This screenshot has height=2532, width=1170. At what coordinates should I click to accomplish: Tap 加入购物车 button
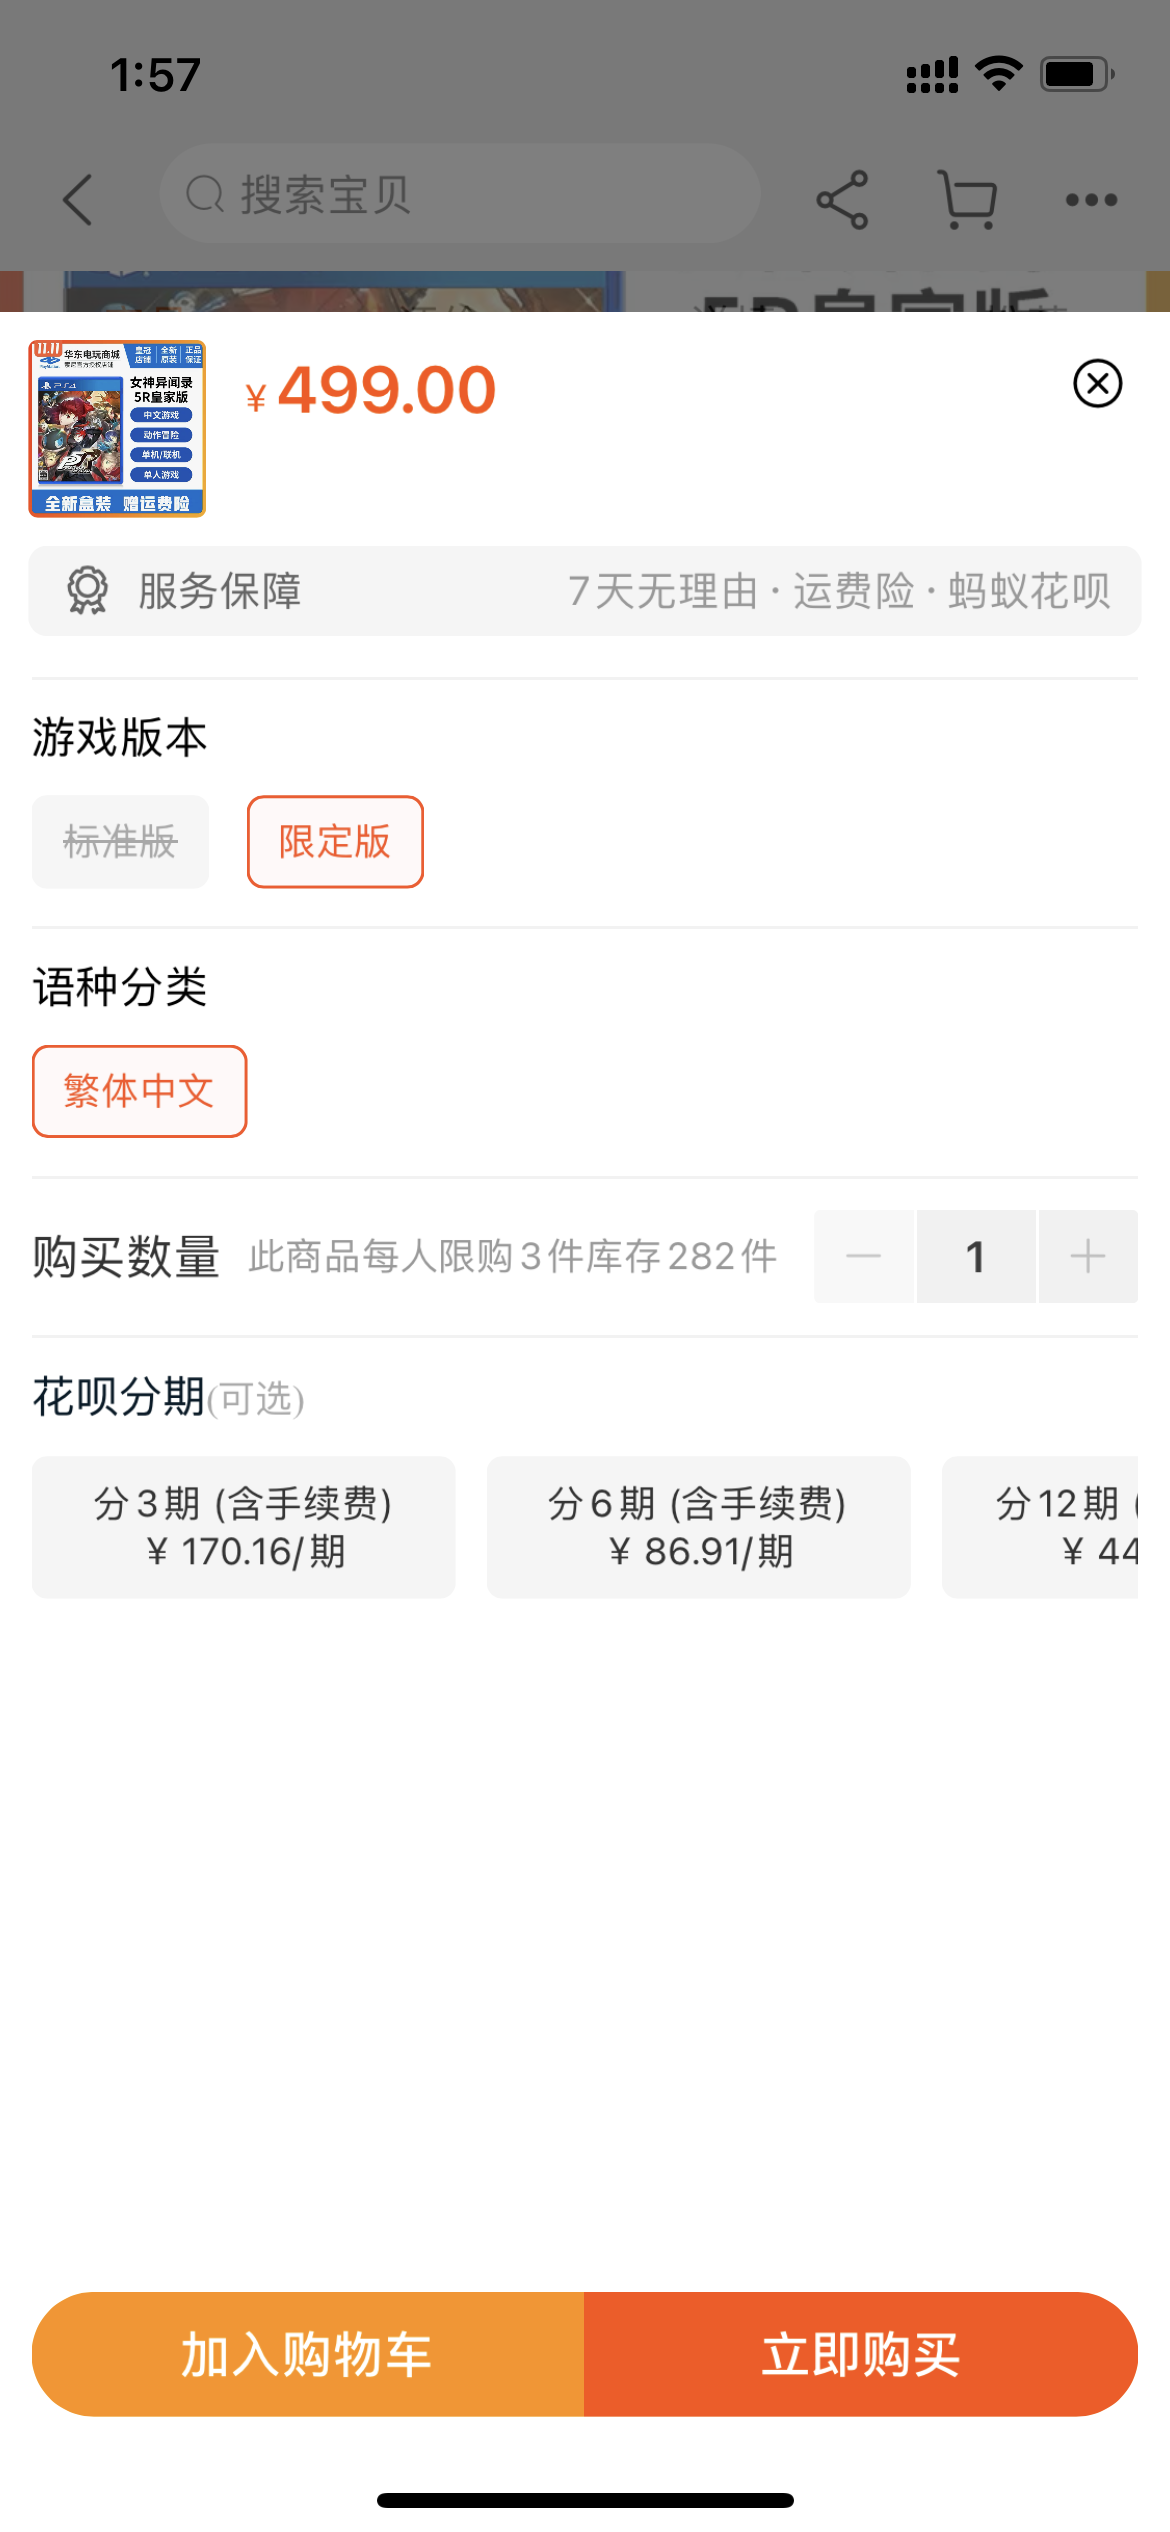point(308,2354)
